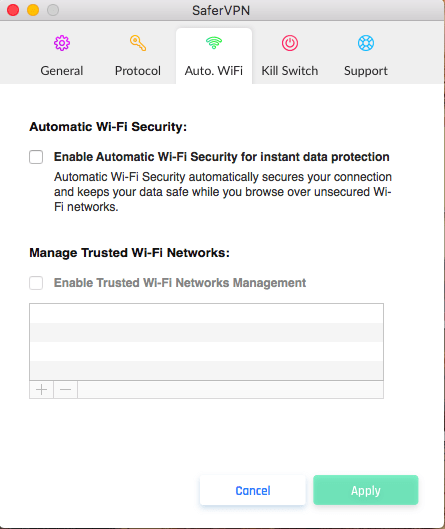Toggle Enable Trusted Wi-Fi Networks Management checkbox
Viewport: 445px width, 529px height.
click(x=36, y=283)
